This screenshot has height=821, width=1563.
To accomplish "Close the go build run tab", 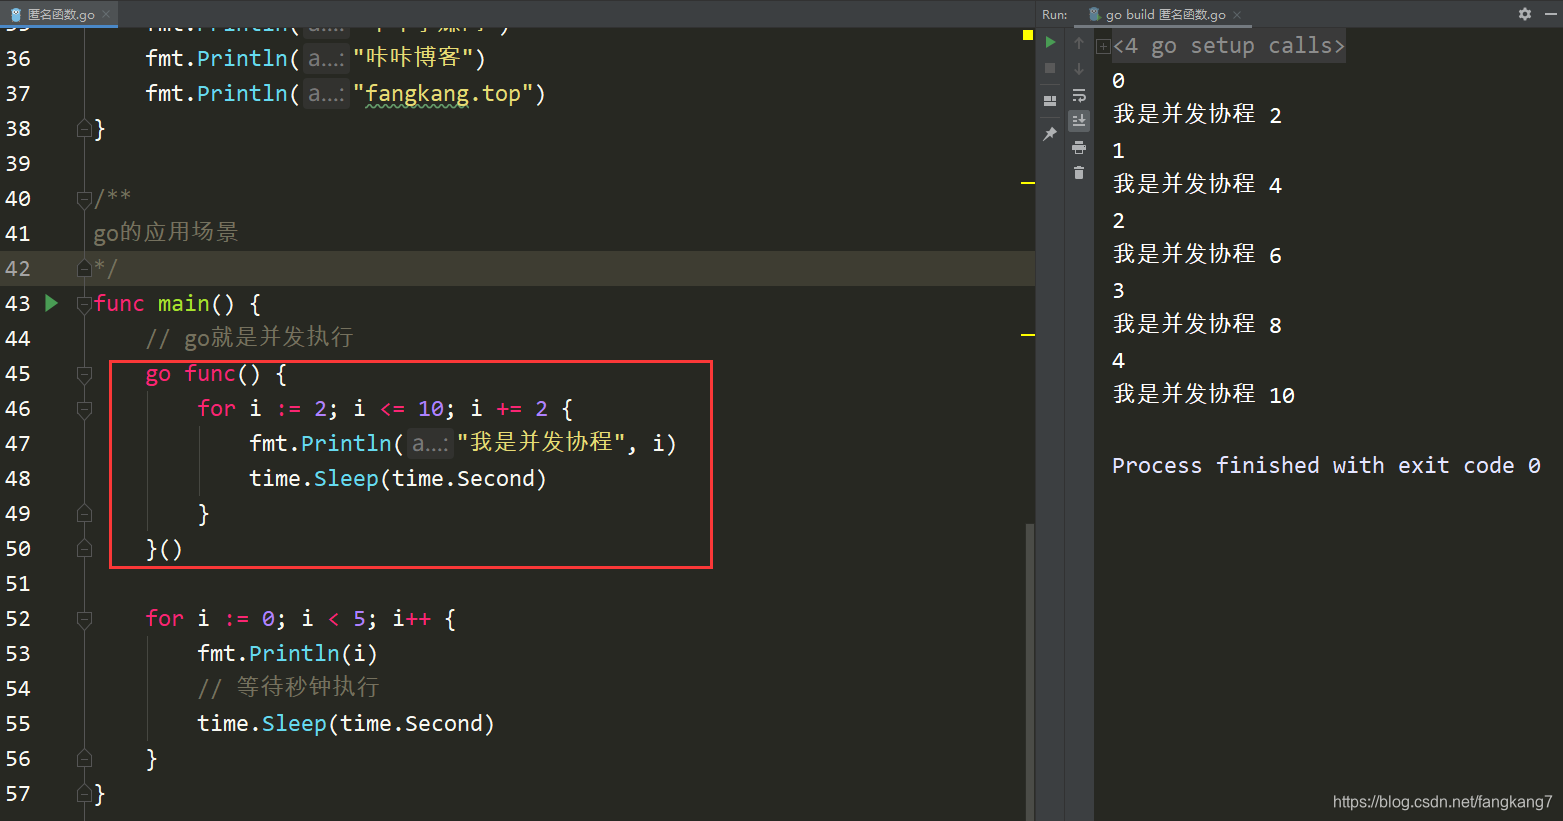I will [1237, 14].
